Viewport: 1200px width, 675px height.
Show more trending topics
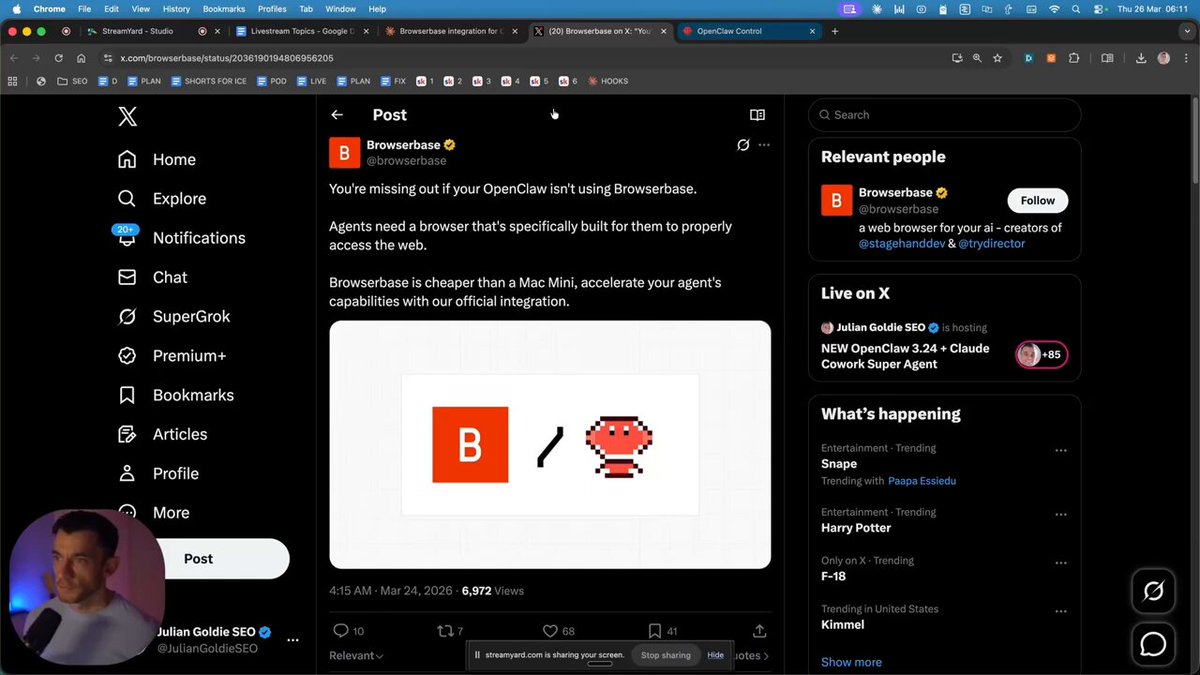pos(850,662)
